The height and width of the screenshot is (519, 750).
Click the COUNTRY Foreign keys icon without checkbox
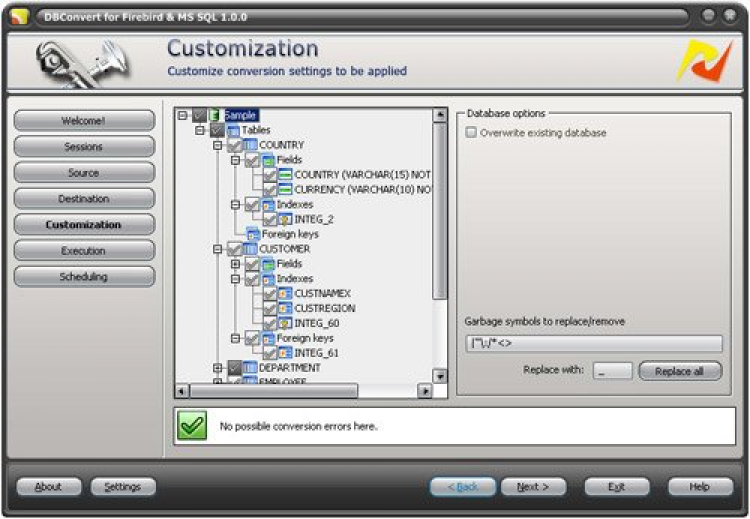[x=253, y=234]
